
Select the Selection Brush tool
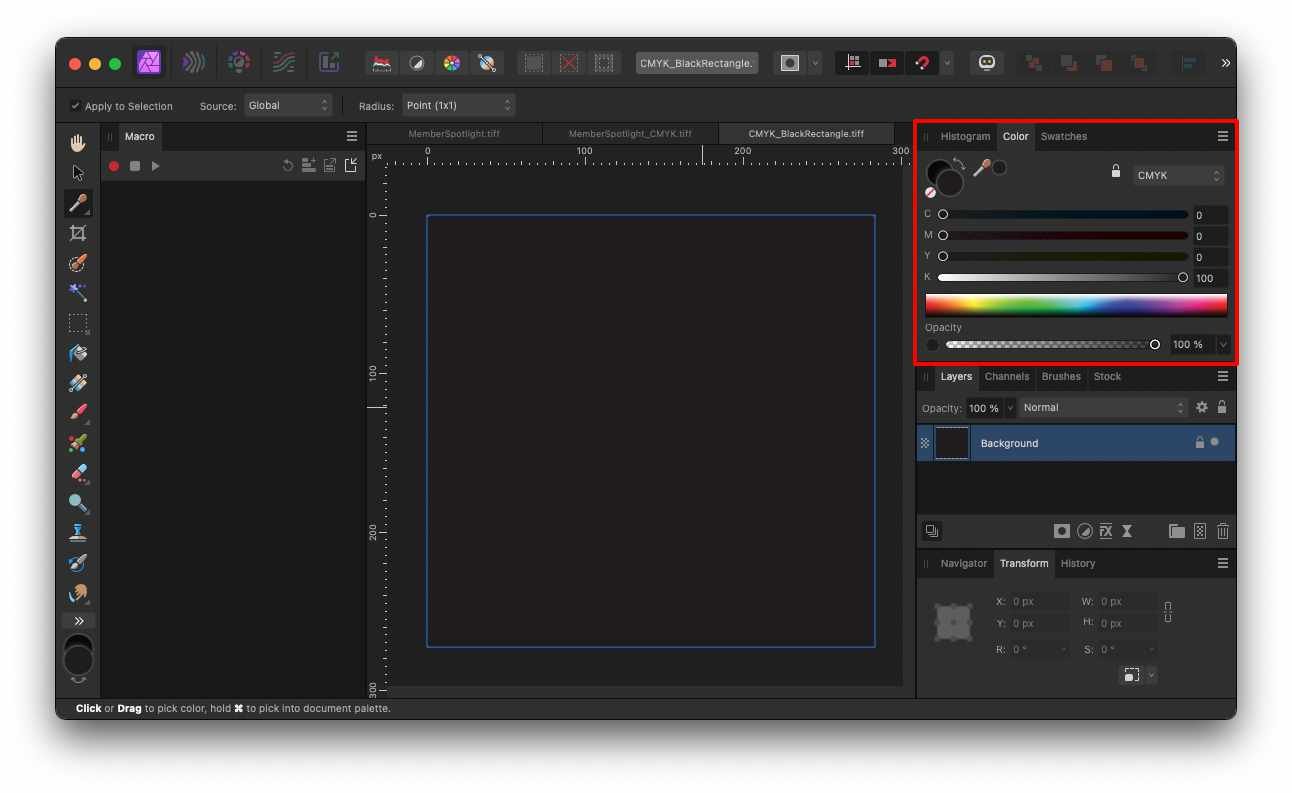click(78, 263)
